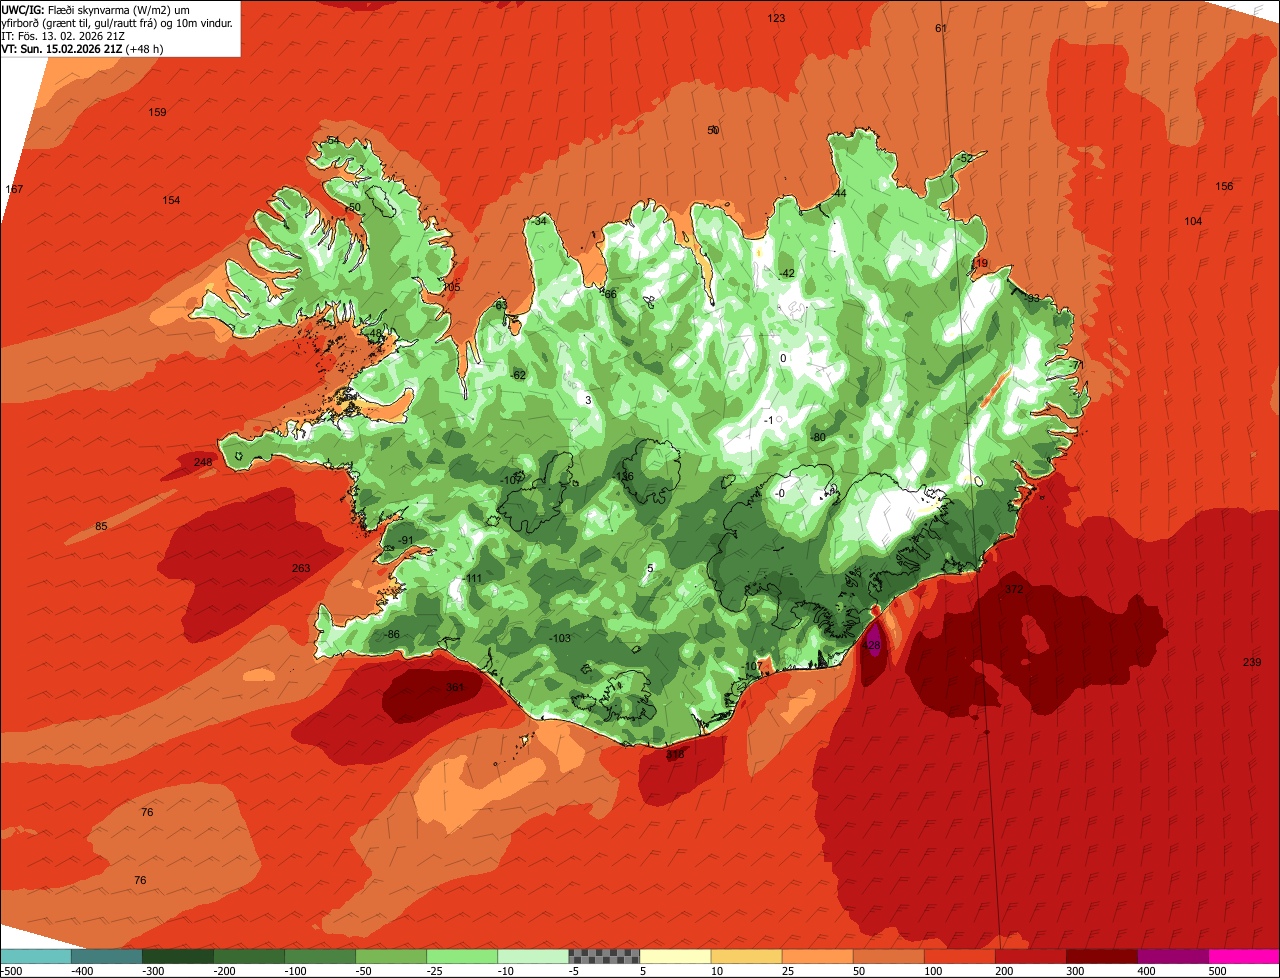
Task: Click the "239" value at the right edge
Action: [1252, 662]
